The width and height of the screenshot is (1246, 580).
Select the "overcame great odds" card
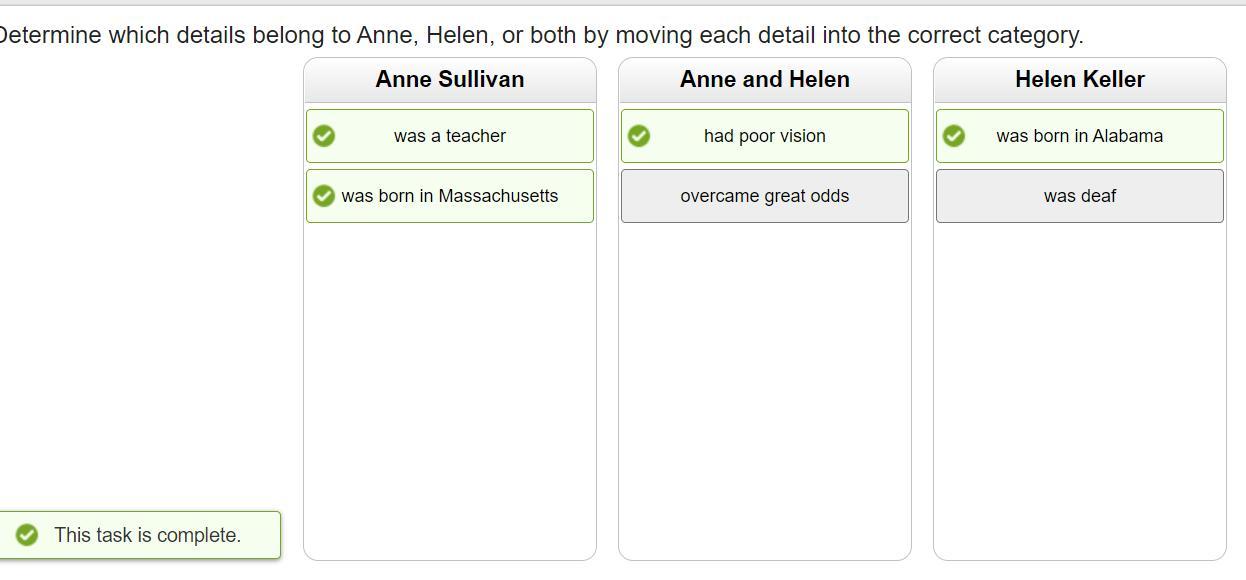(765, 196)
